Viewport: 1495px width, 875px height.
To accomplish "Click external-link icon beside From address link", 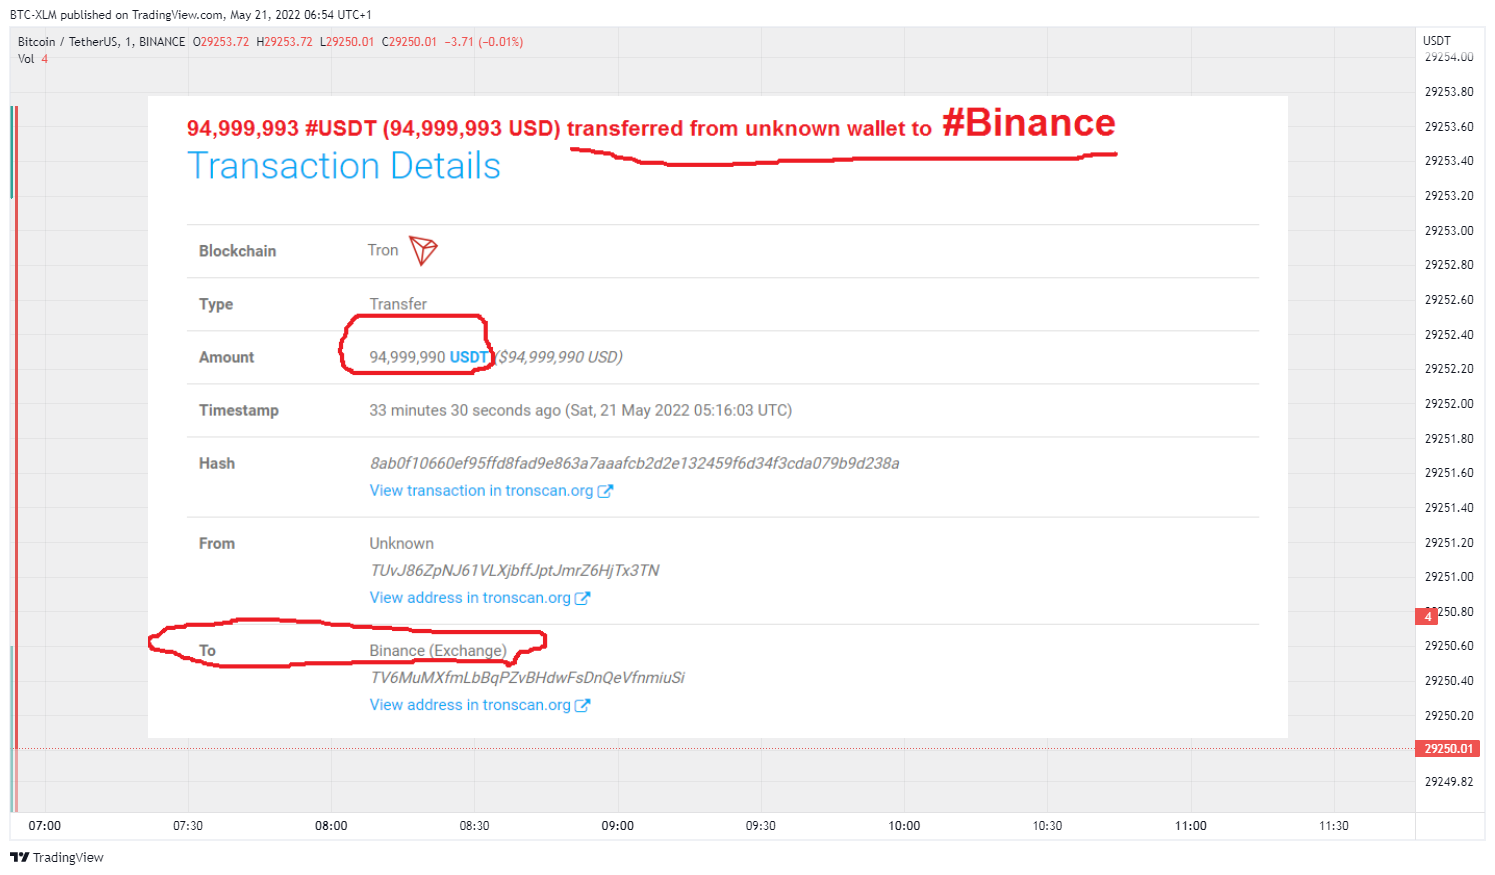I will click(x=582, y=598).
